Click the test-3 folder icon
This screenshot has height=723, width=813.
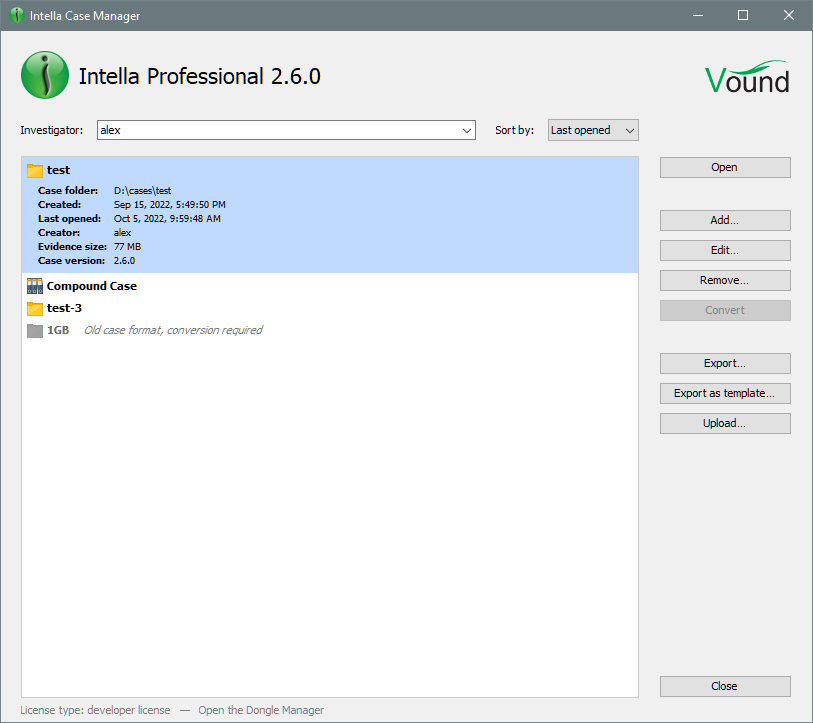coord(35,308)
